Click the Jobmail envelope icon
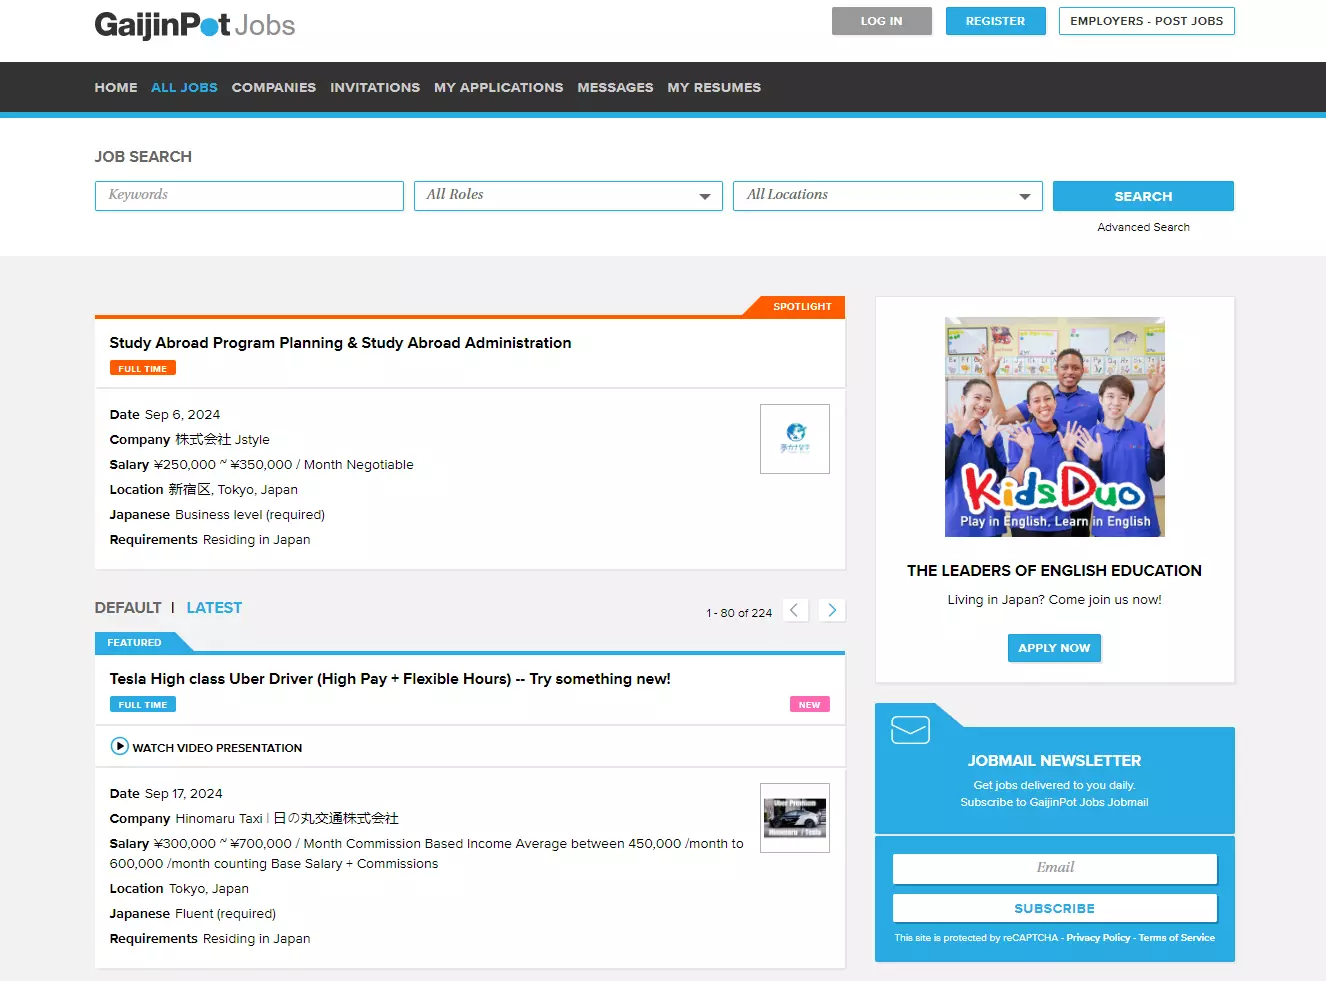 pyautogui.click(x=910, y=730)
